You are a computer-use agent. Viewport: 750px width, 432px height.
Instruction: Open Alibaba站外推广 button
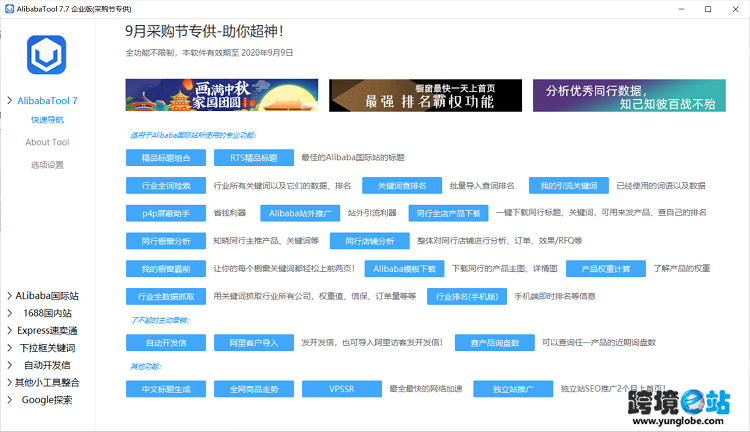click(300, 213)
